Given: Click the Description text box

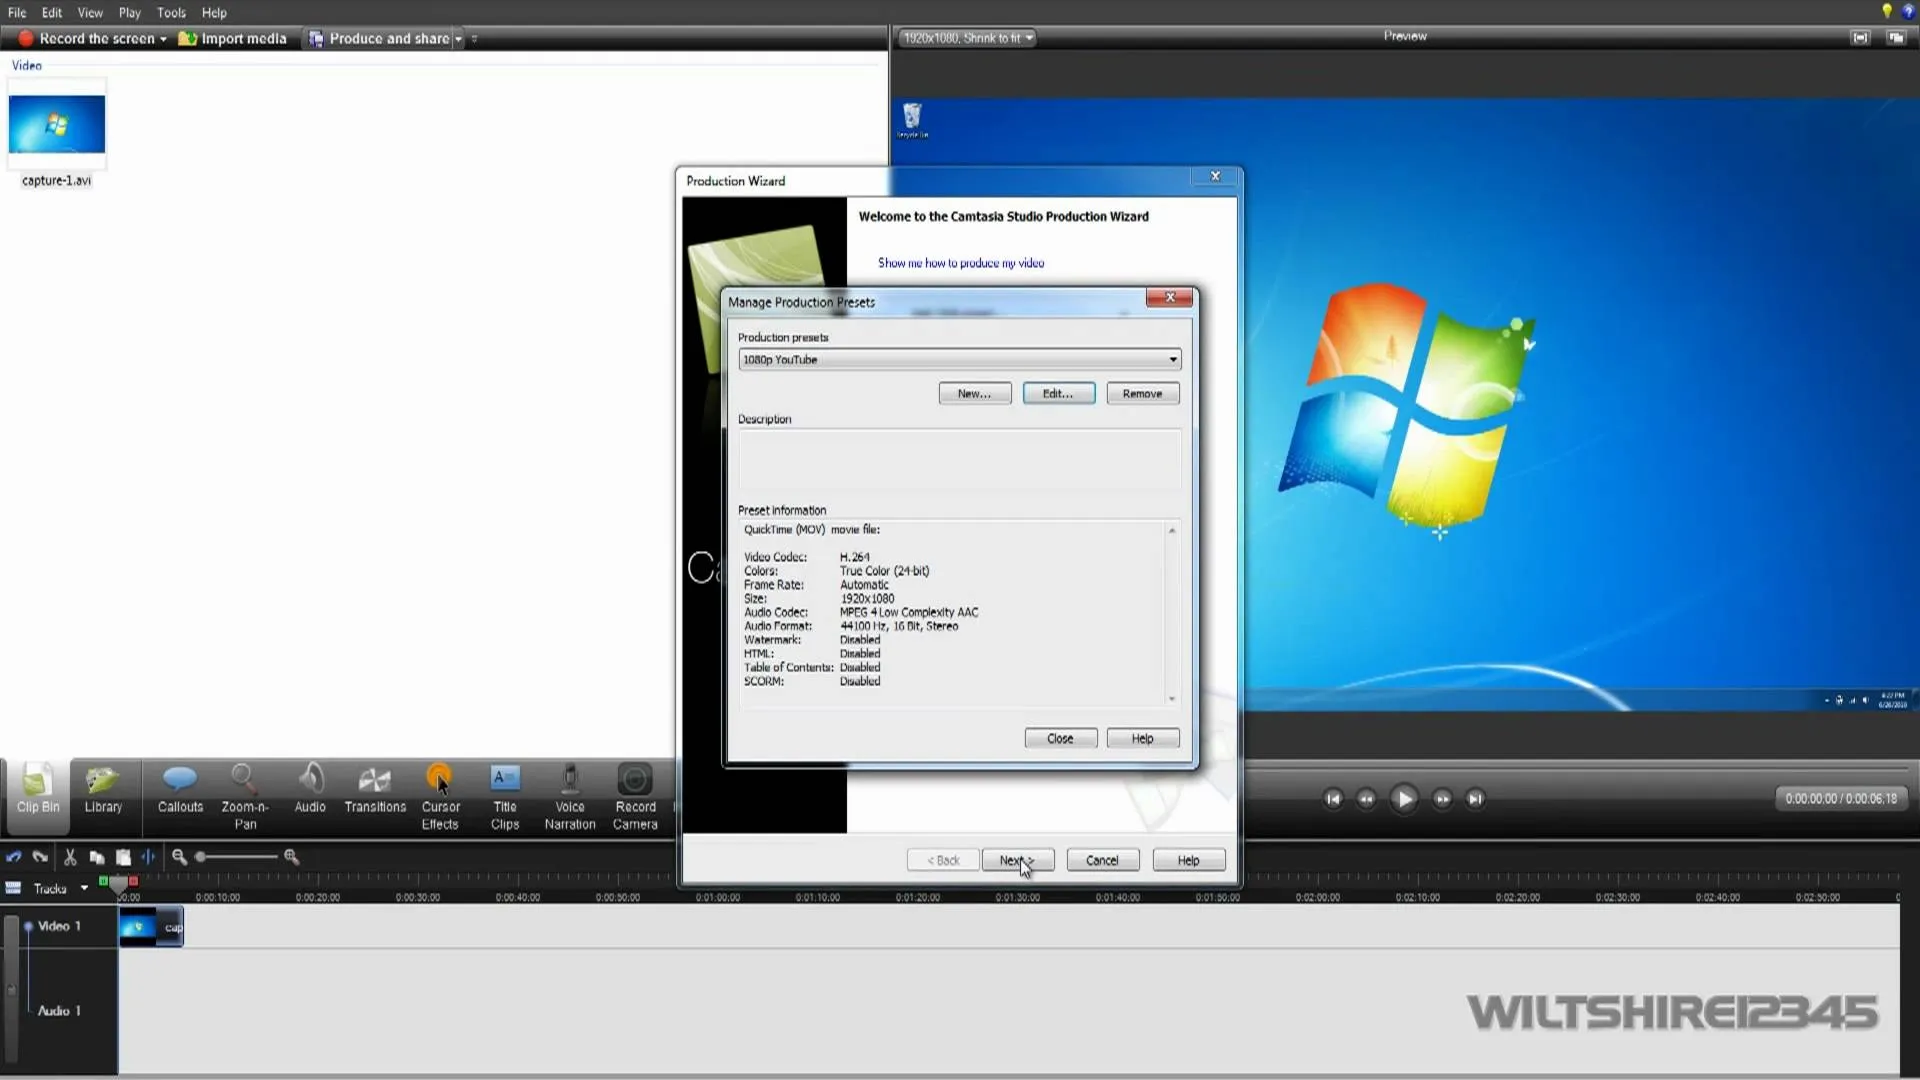Looking at the screenshot, I should coord(959,460).
